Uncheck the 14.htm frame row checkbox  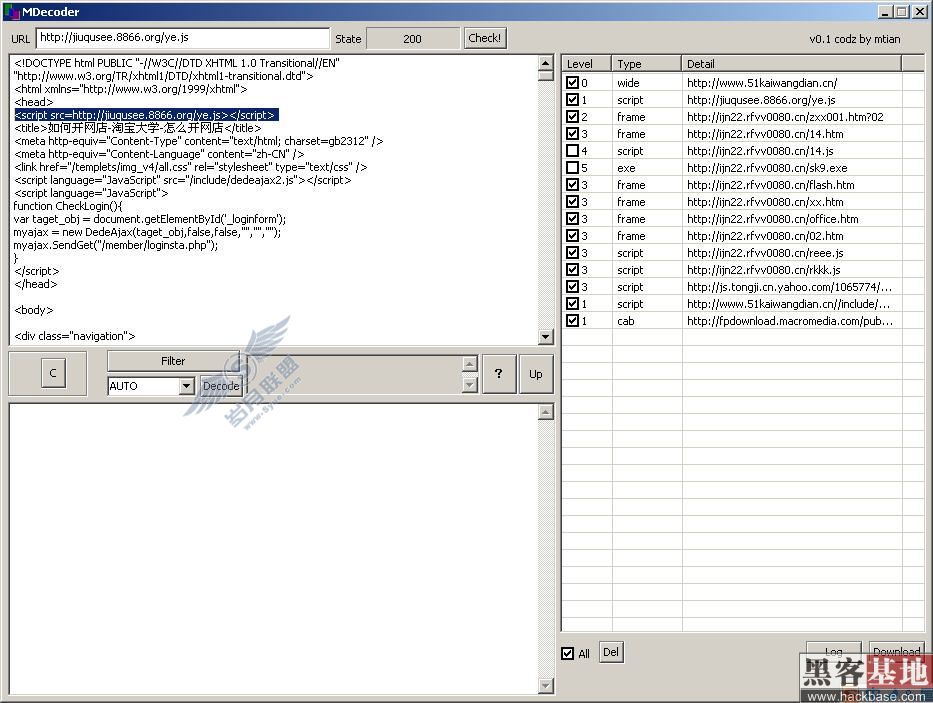click(572, 133)
